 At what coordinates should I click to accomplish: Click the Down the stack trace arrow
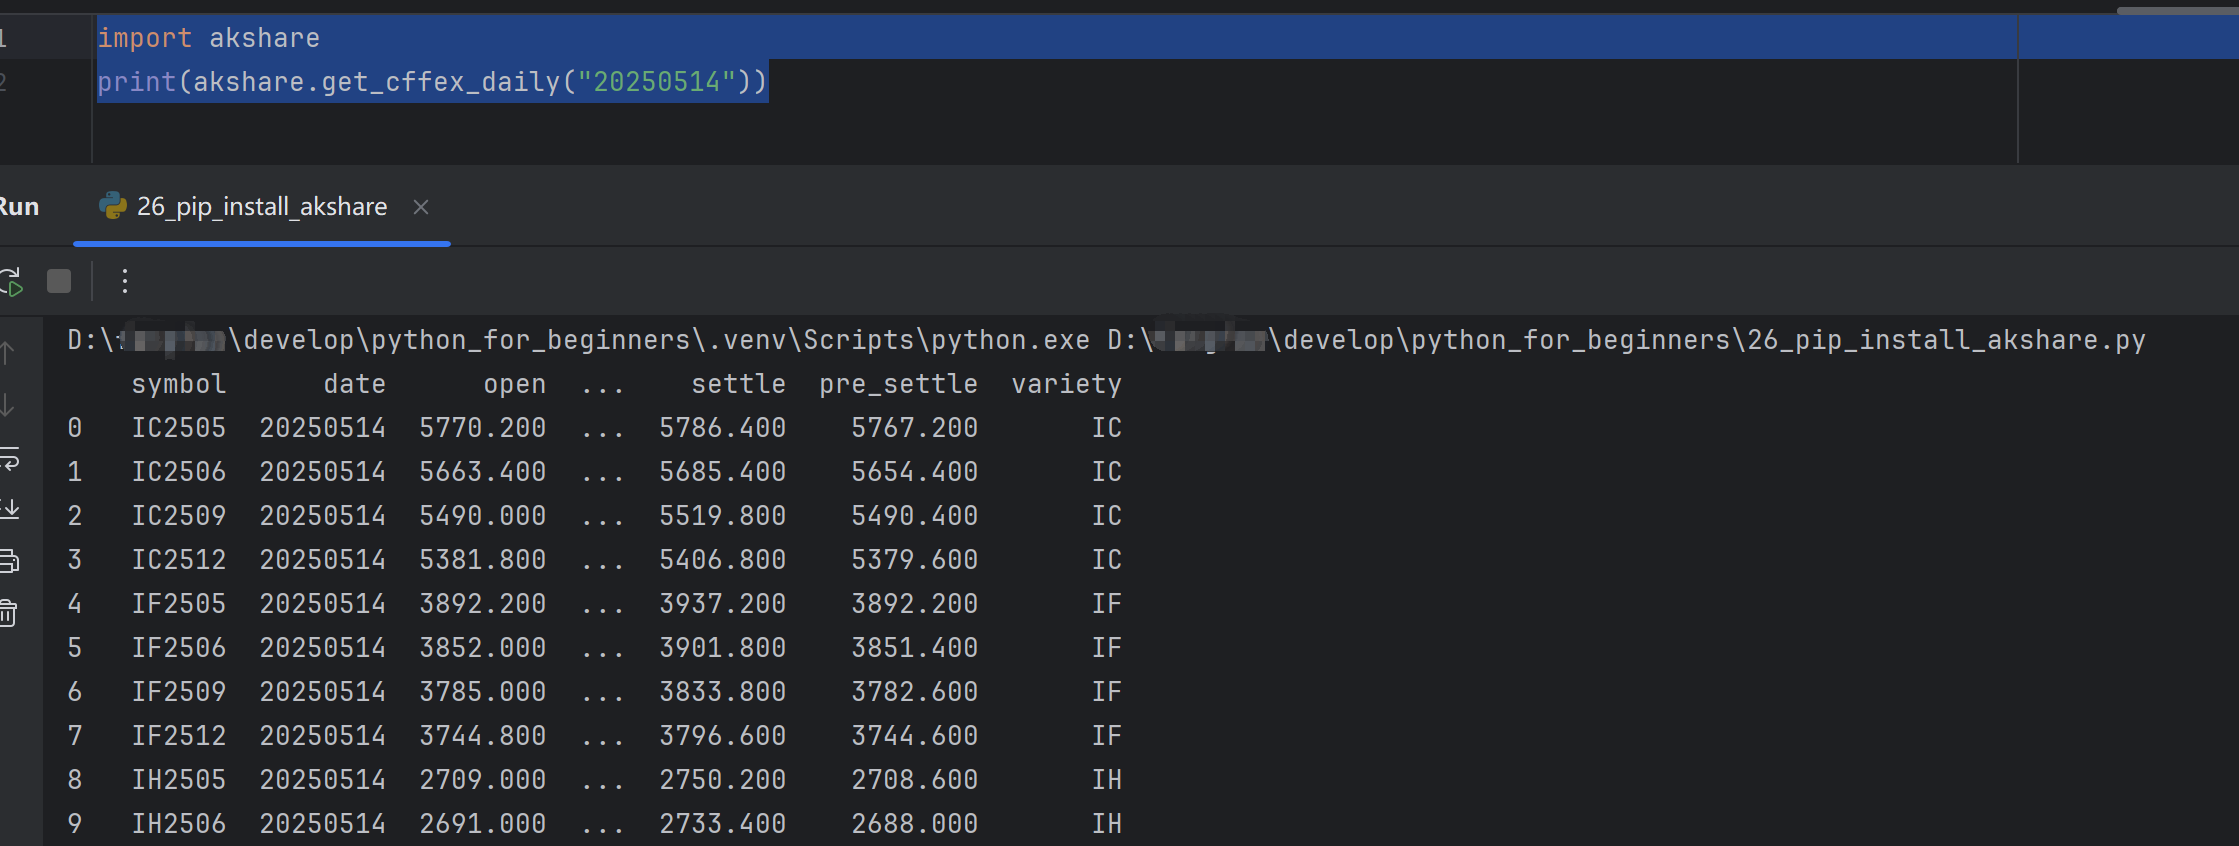coord(8,405)
